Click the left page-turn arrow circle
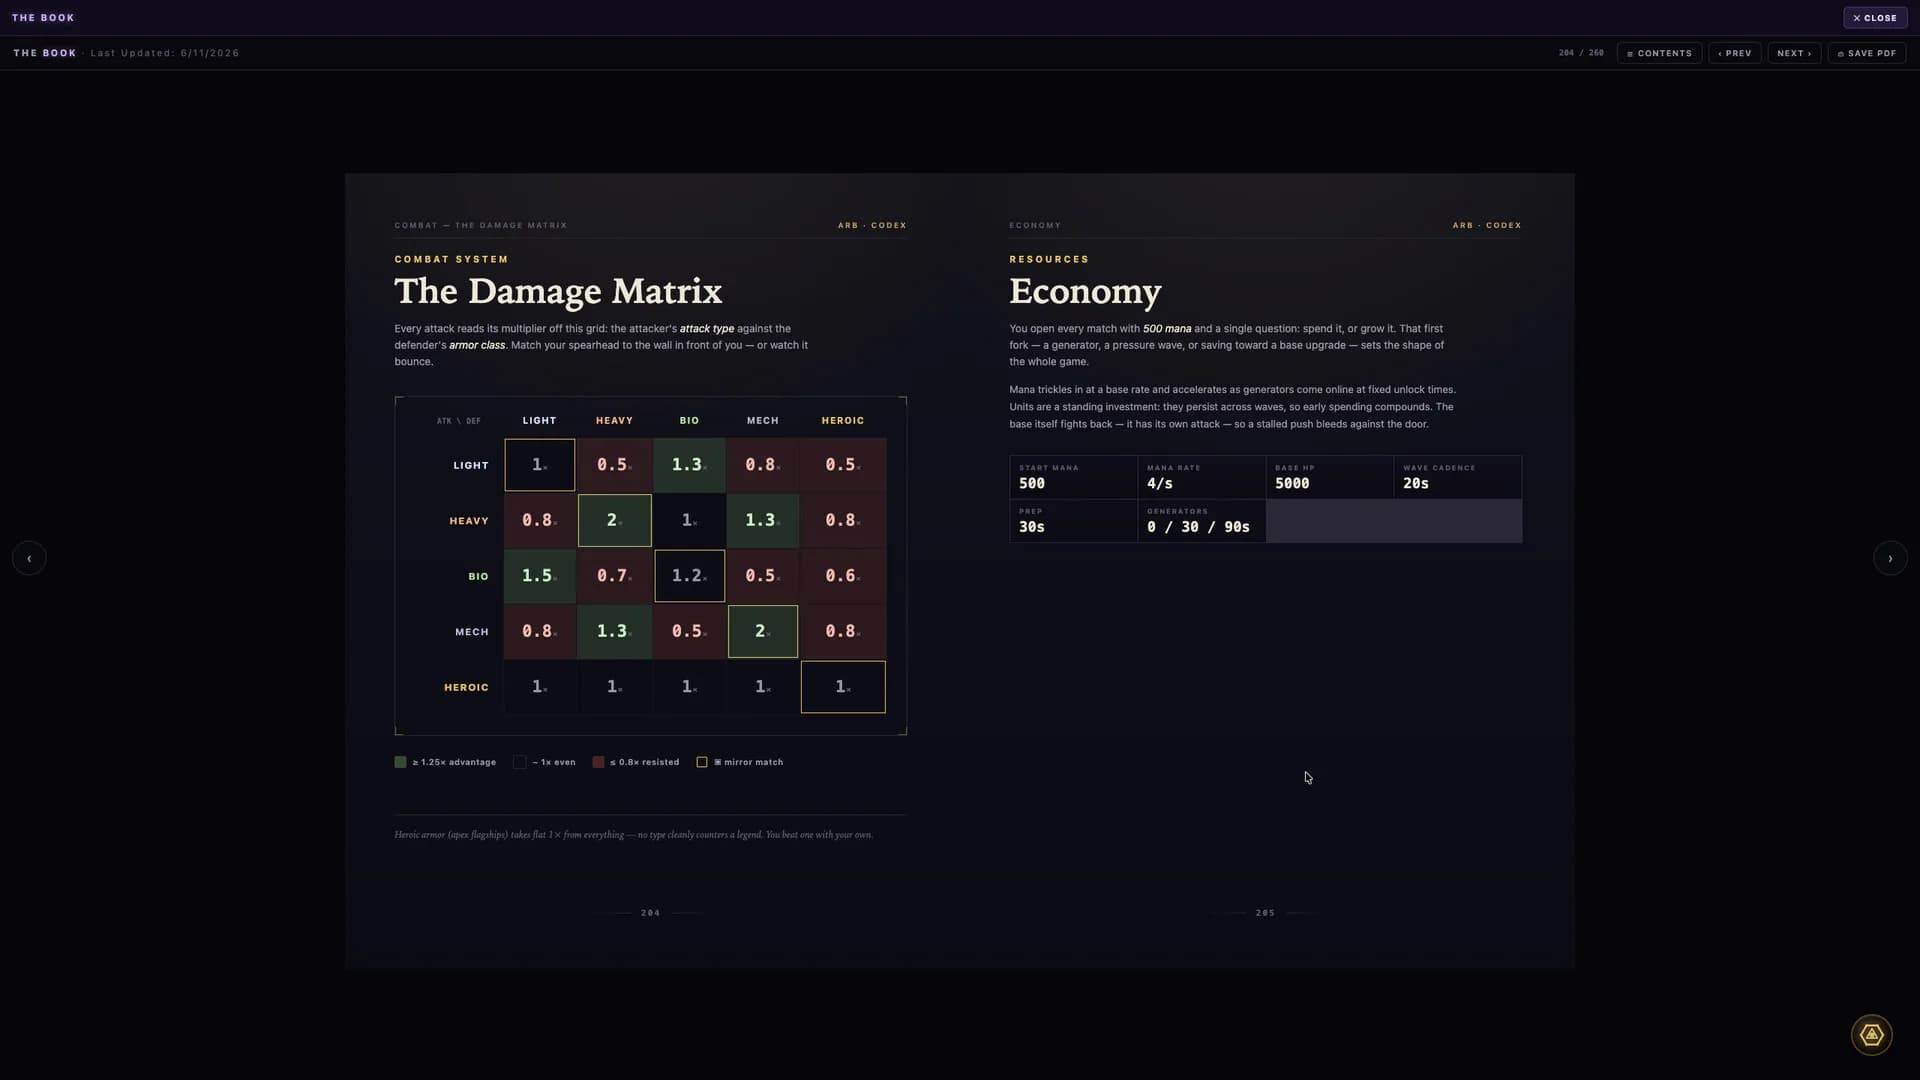The width and height of the screenshot is (1920, 1080). coord(29,558)
